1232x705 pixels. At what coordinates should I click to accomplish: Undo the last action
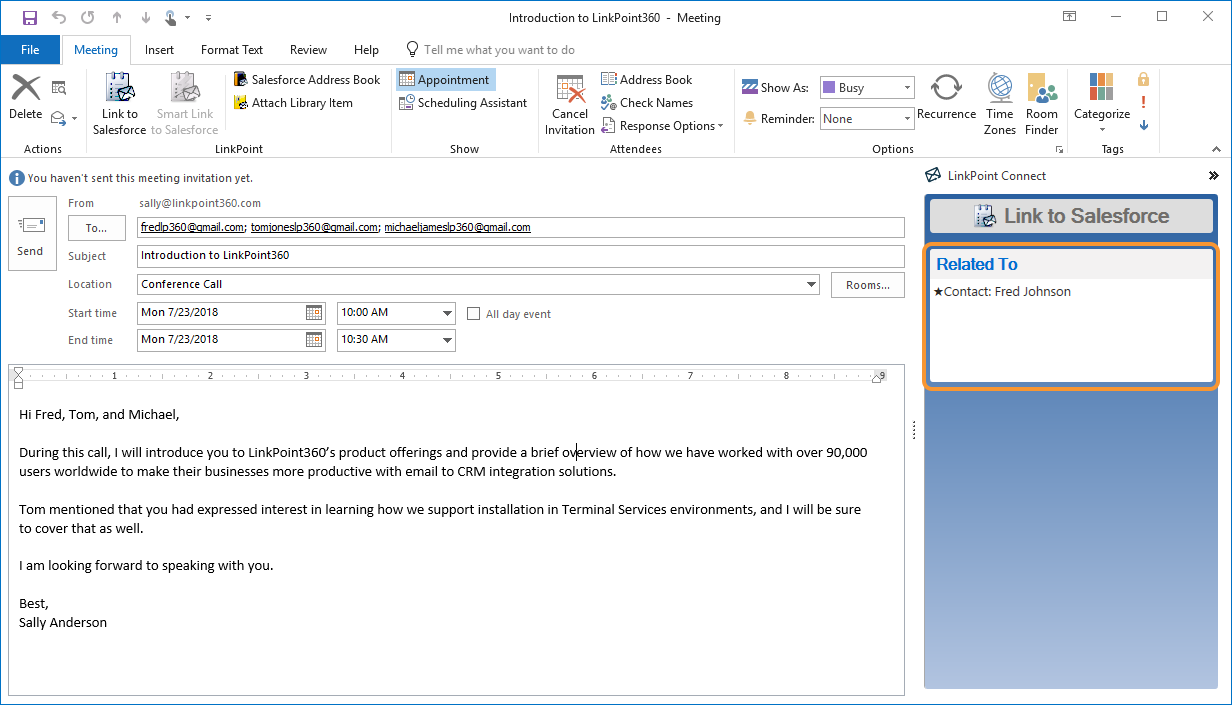(x=59, y=17)
